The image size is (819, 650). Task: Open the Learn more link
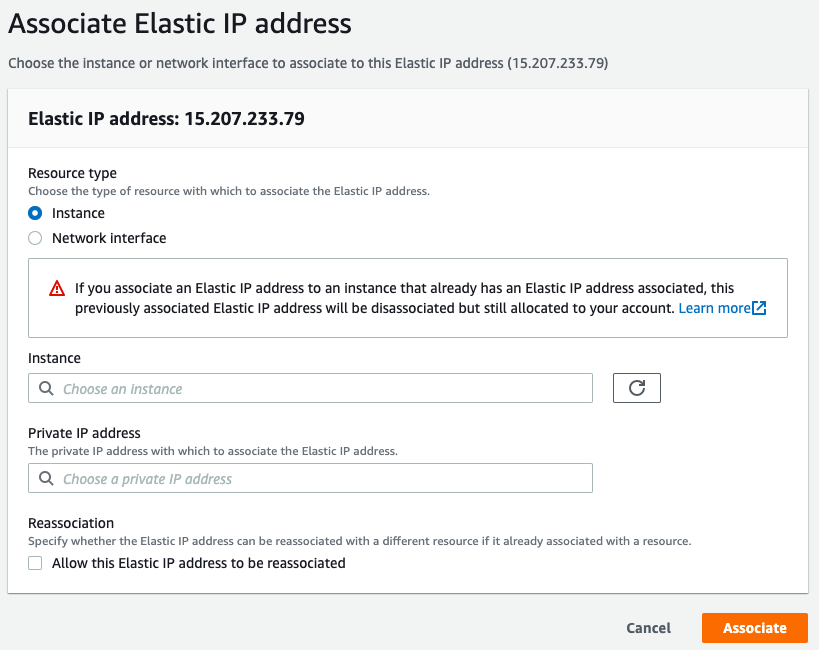tap(714, 308)
